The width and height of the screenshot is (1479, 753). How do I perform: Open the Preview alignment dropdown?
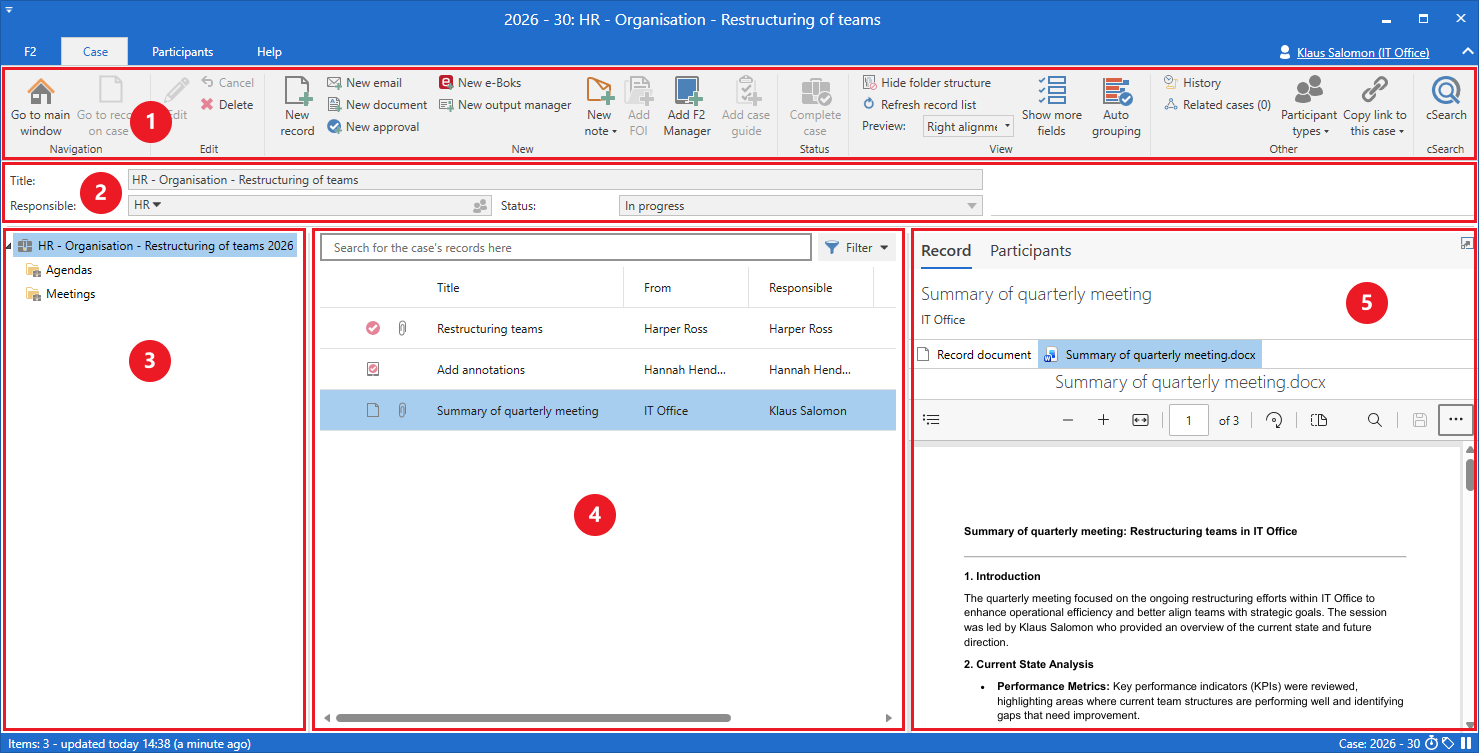(x=968, y=127)
